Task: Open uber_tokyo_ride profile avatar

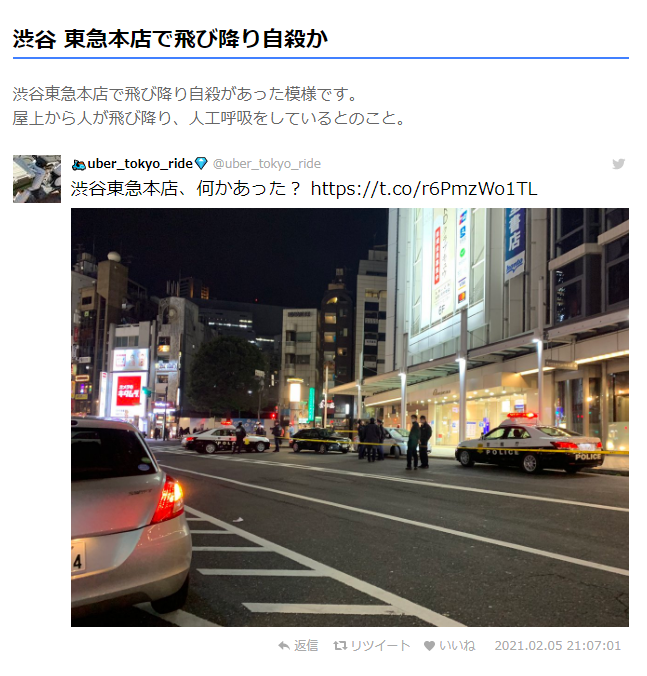Action: click(37, 179)
